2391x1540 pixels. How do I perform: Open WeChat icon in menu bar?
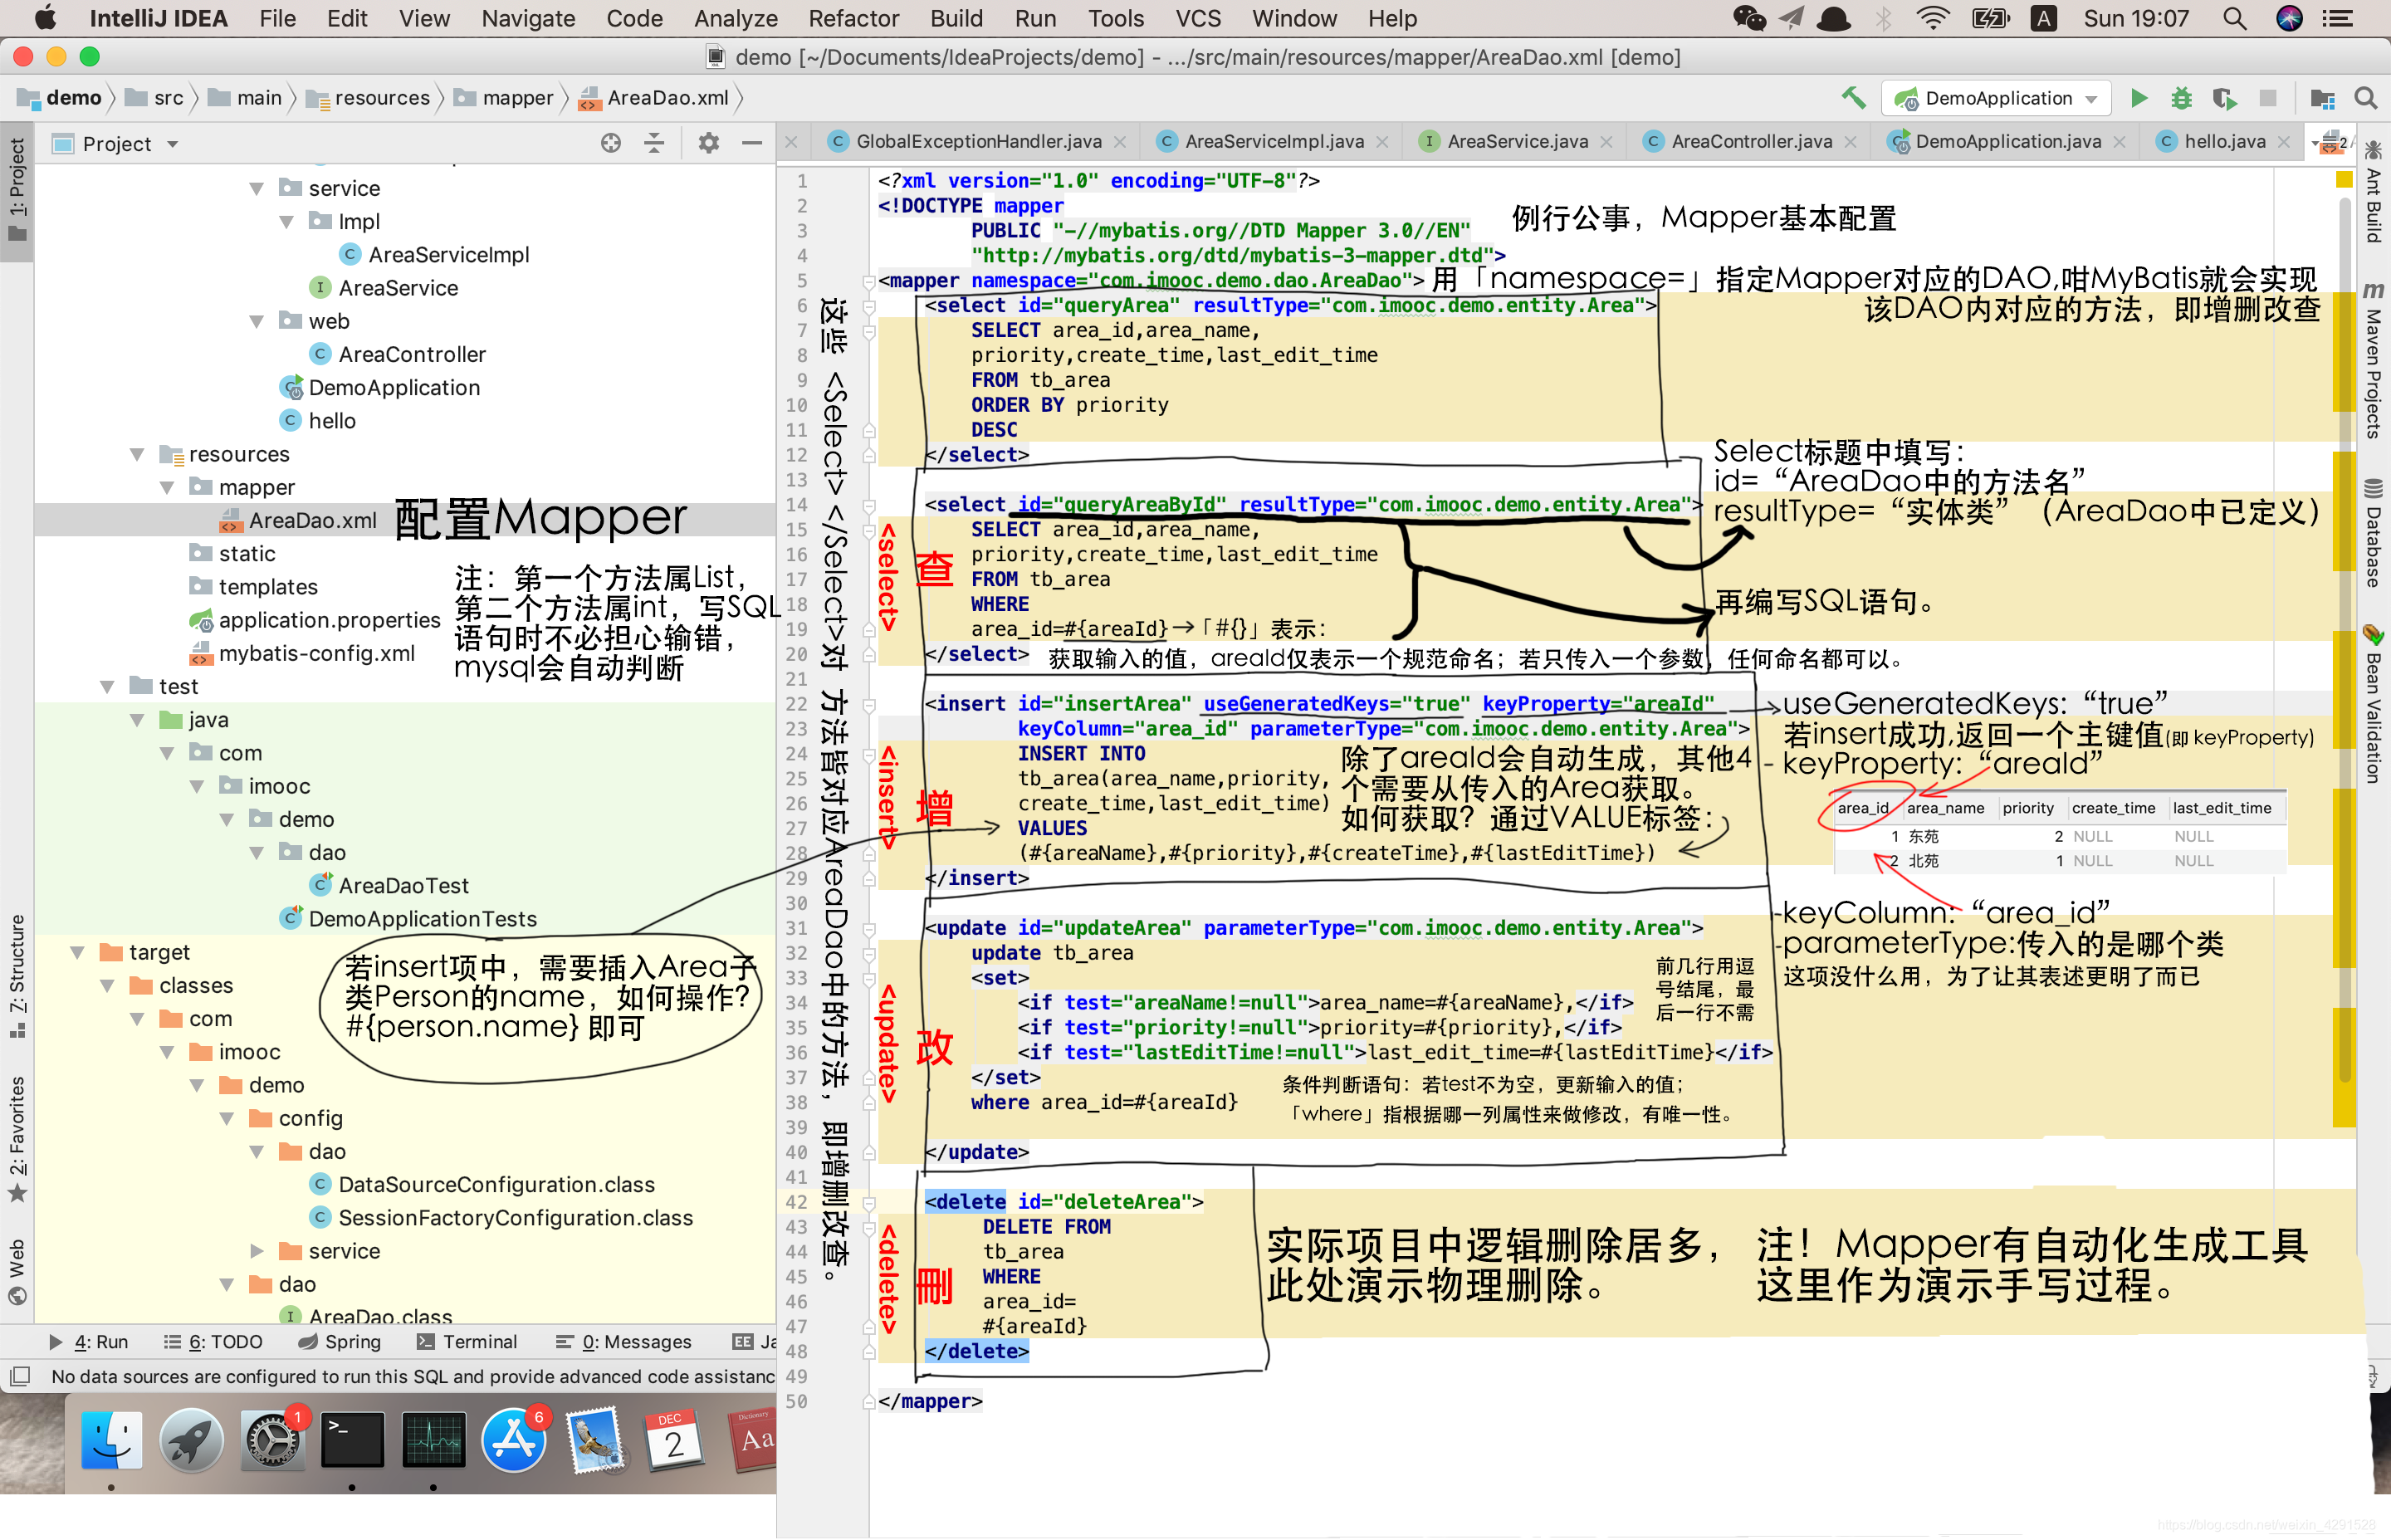point(1749,18)
